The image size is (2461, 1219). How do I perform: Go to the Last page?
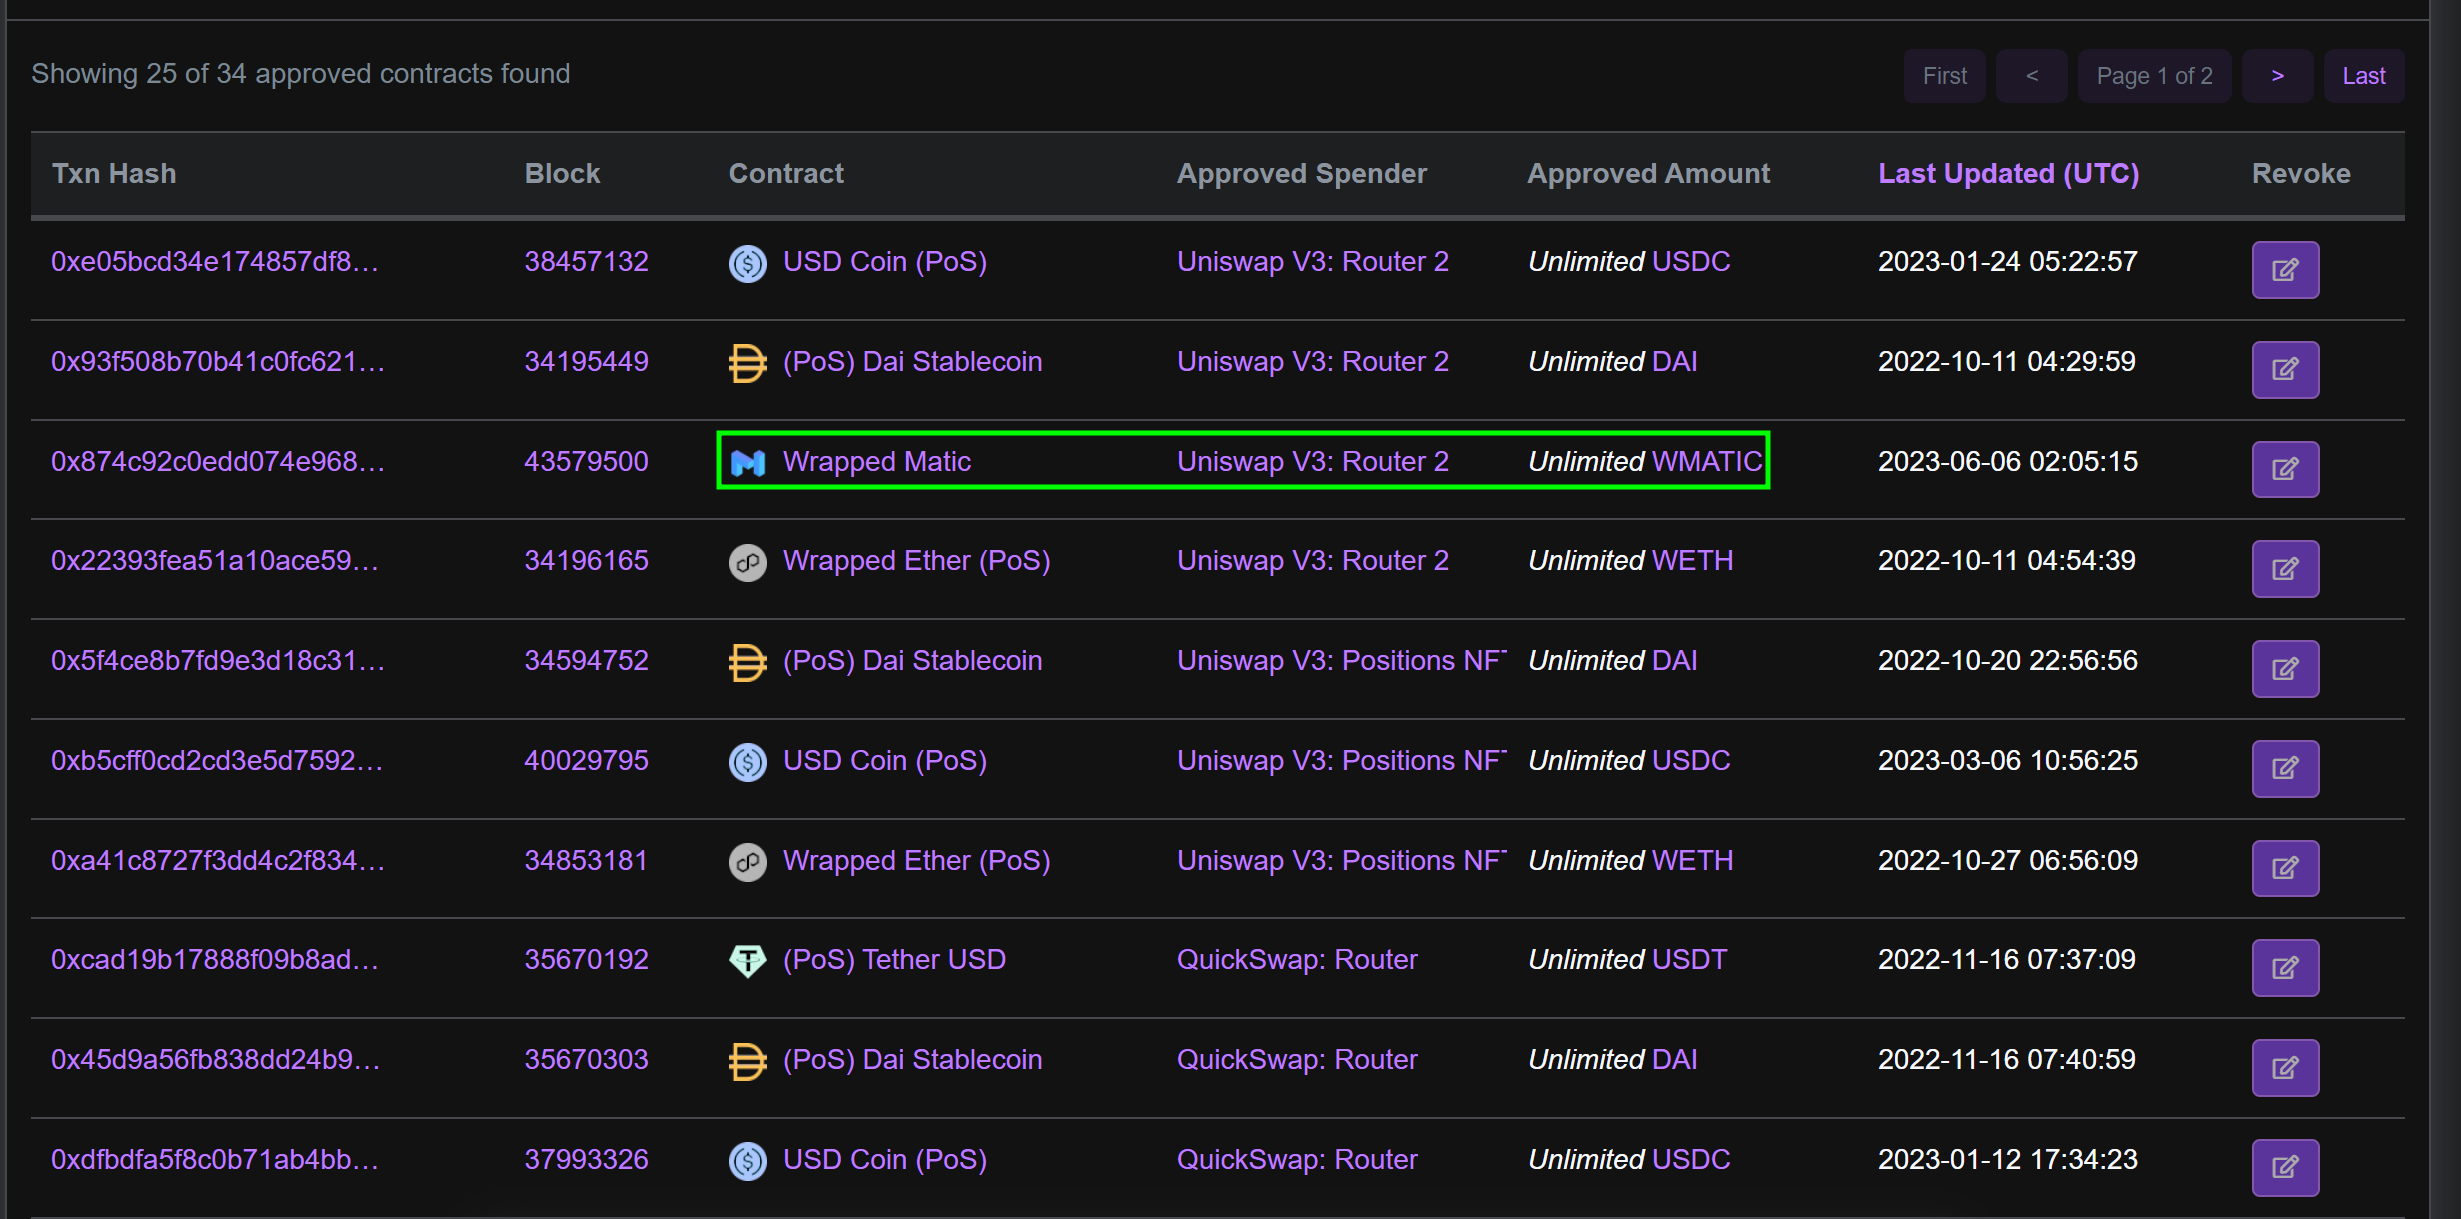tap(2364, 75)
